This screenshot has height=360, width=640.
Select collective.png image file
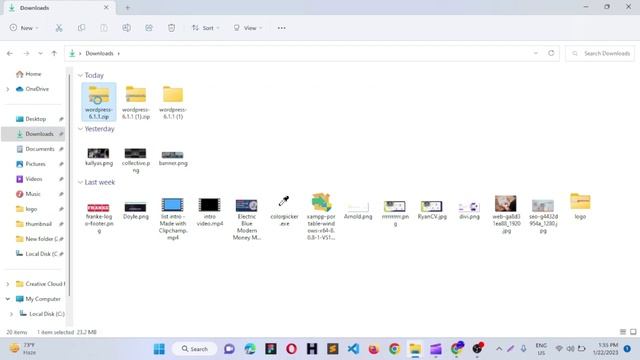tap(136, 160)
